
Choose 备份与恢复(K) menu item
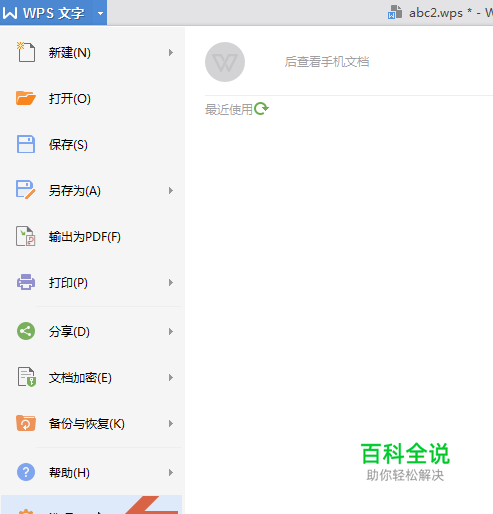coord(92,424)
